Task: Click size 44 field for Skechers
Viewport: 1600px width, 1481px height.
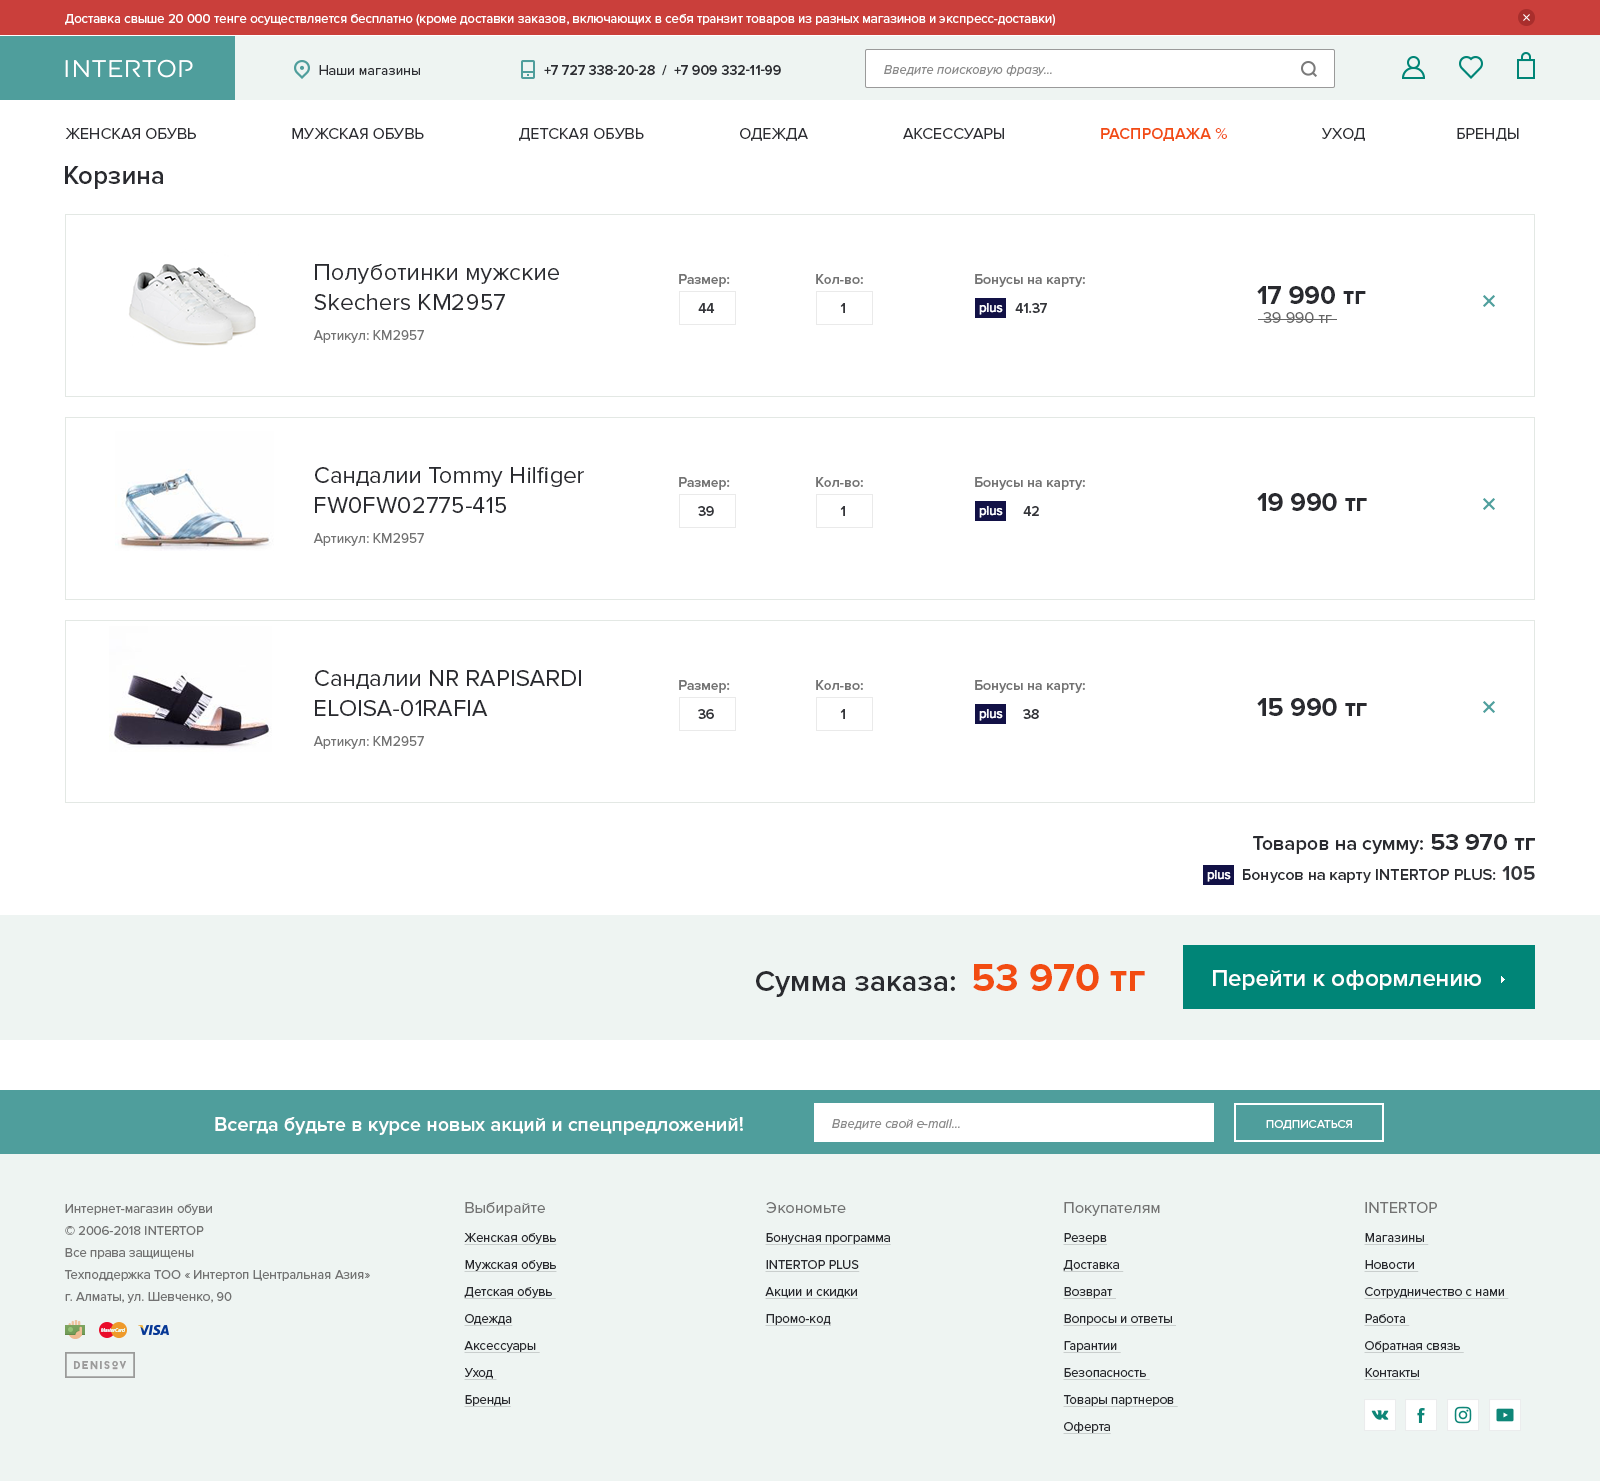Action: click(x=707, y=308)
